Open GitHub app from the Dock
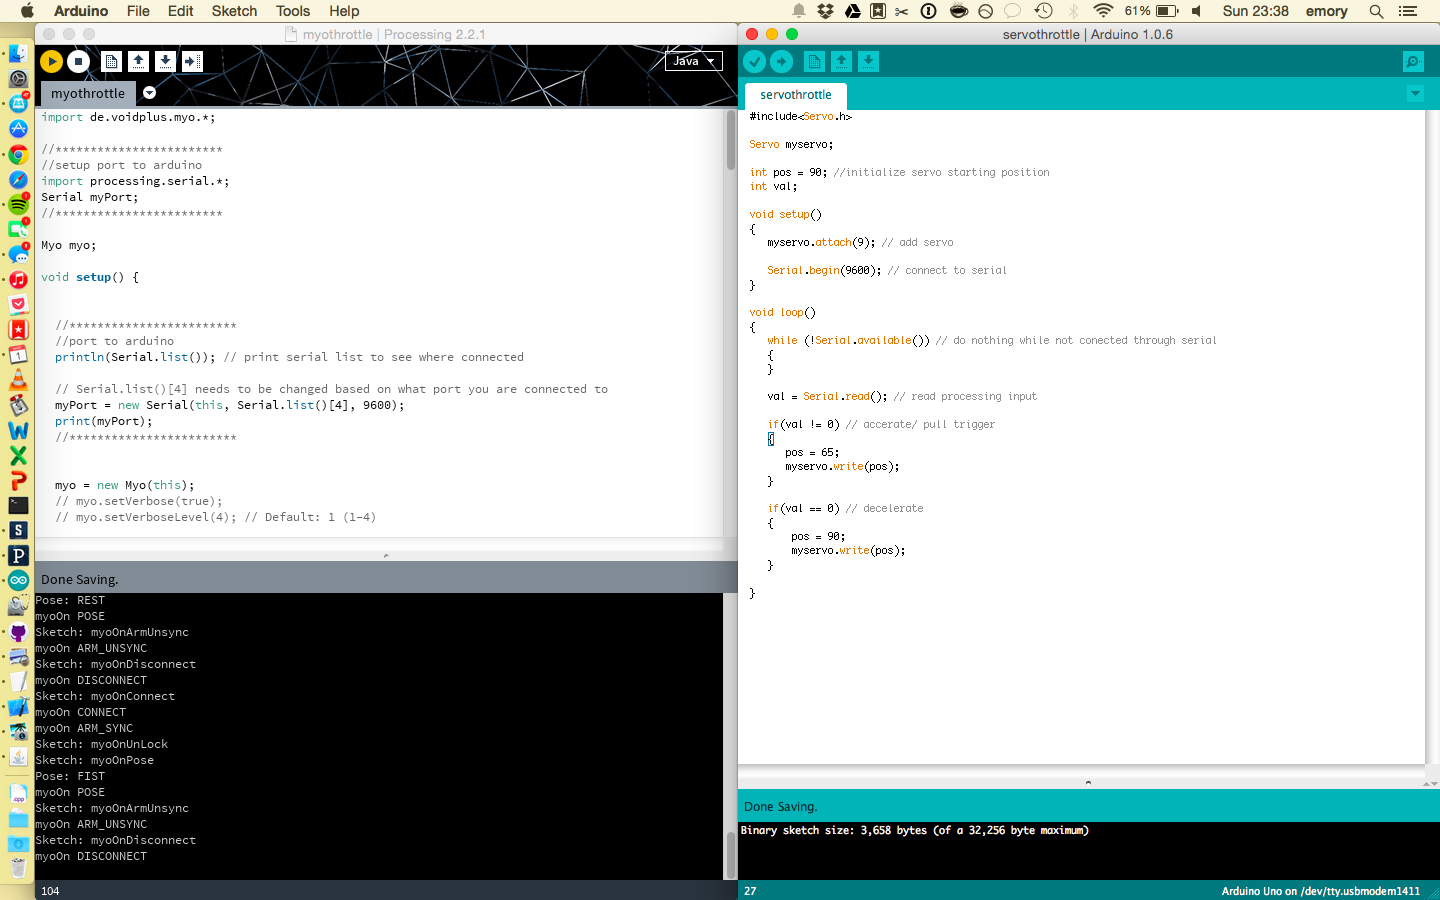 click(x=18, y=632)
